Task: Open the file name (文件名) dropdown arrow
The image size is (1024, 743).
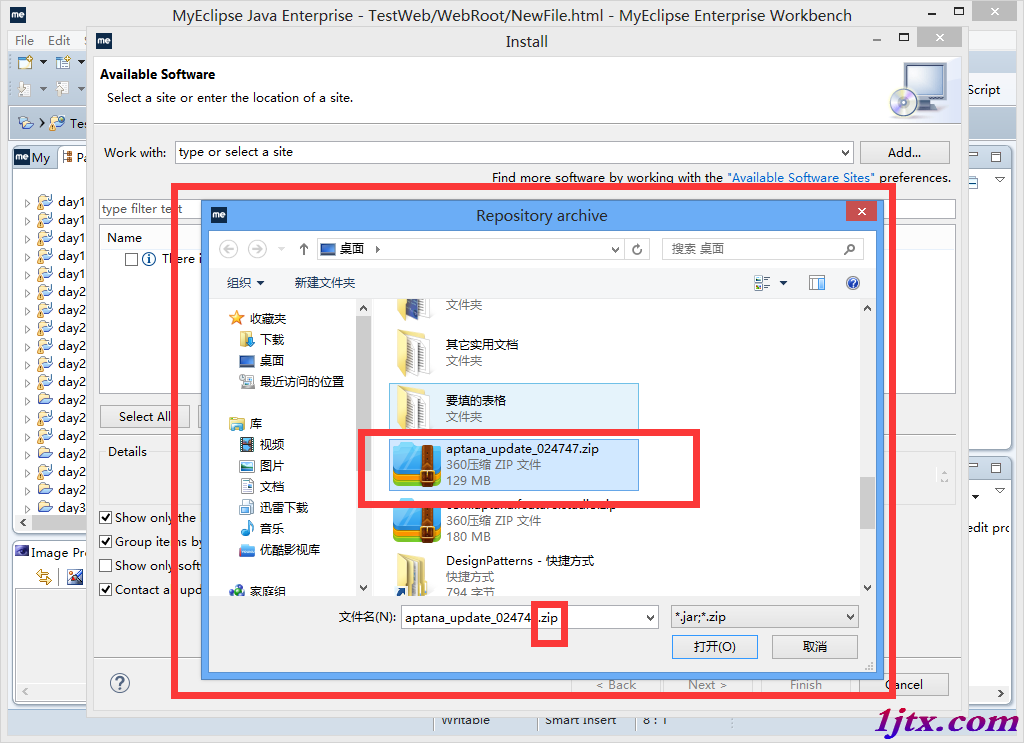Action: (650, 617)
